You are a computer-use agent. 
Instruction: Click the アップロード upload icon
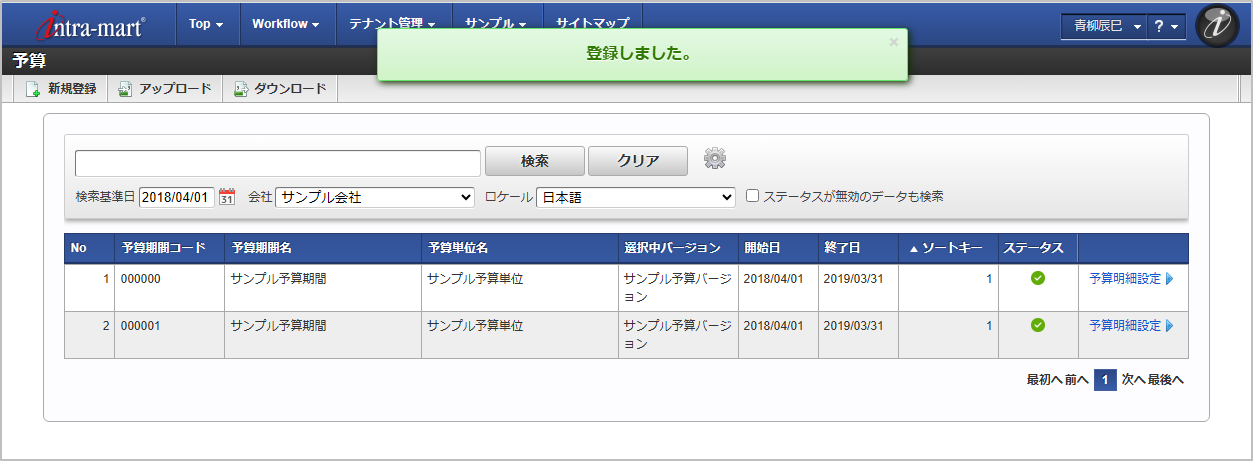coord(125,89)
